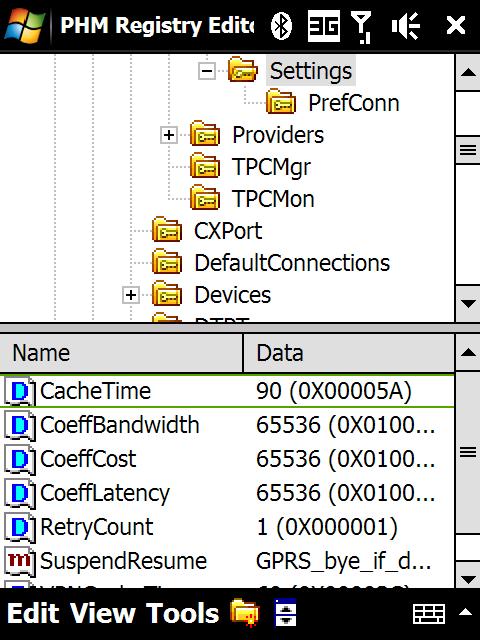Select the SuspendResume value name
Image resolution: width=480 pixels, height=640 pixels.
coord(123,562)
